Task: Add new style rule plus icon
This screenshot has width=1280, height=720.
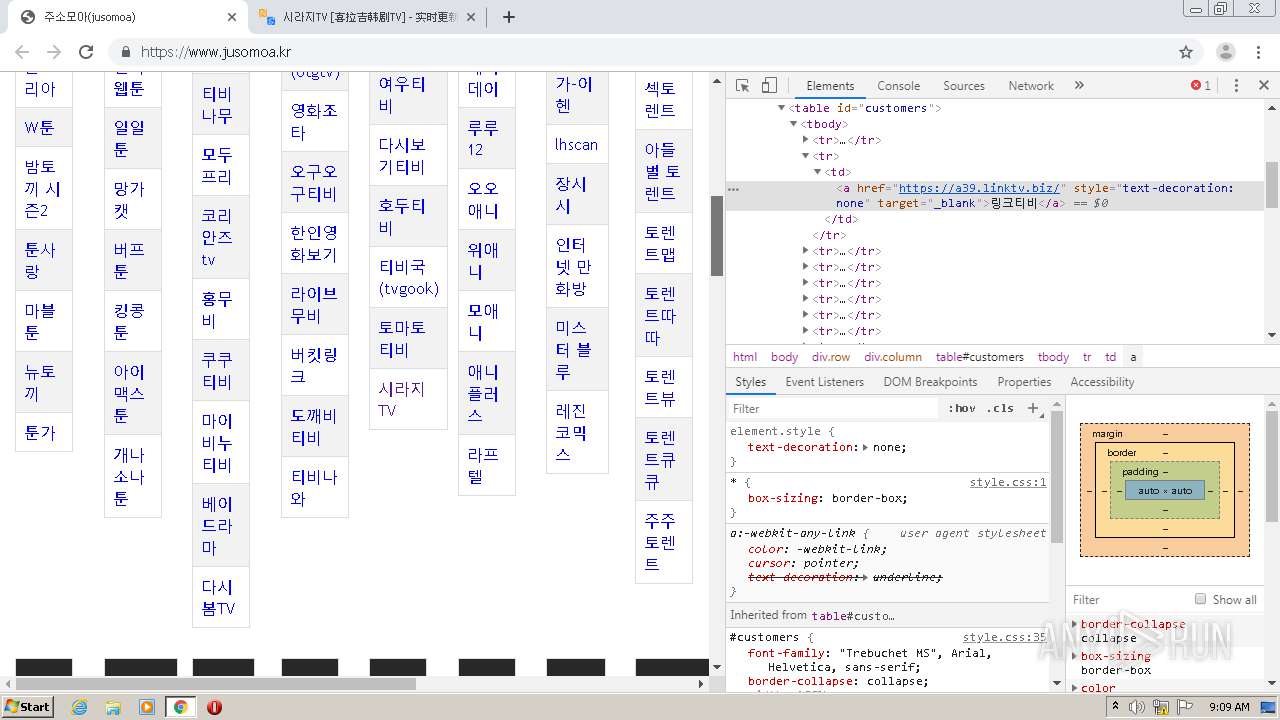Action: (x=1034, y=408)
